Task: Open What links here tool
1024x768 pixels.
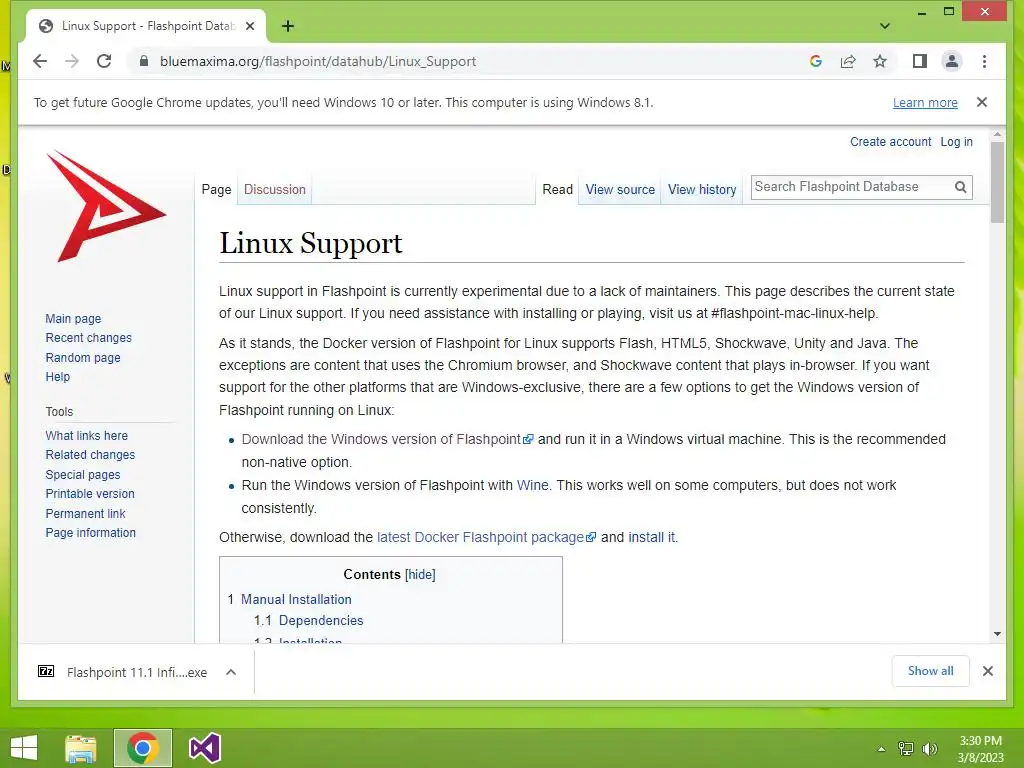Action: 86,436
